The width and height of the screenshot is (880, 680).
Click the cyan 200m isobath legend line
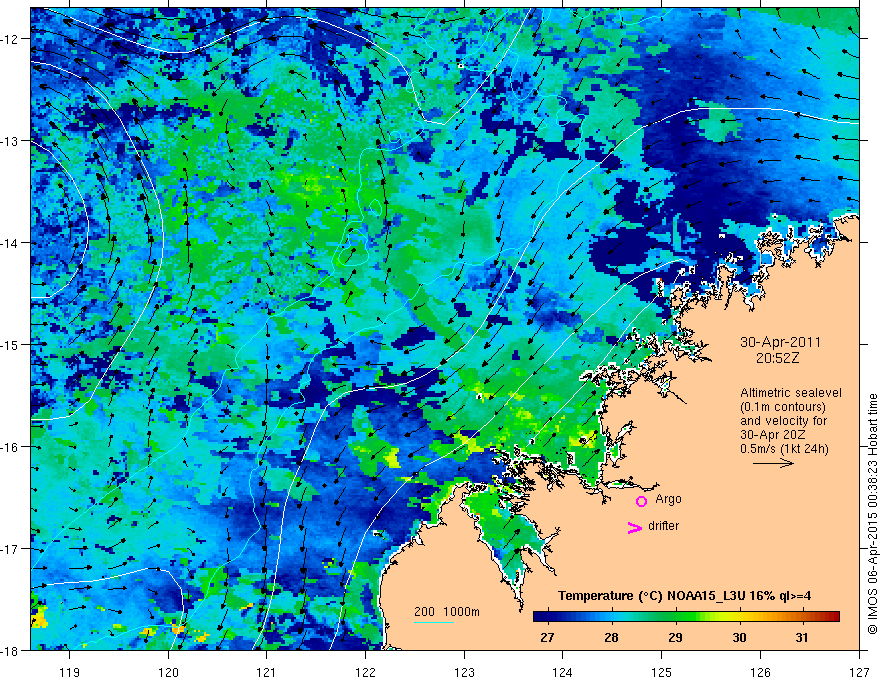(x=434, y=622)
